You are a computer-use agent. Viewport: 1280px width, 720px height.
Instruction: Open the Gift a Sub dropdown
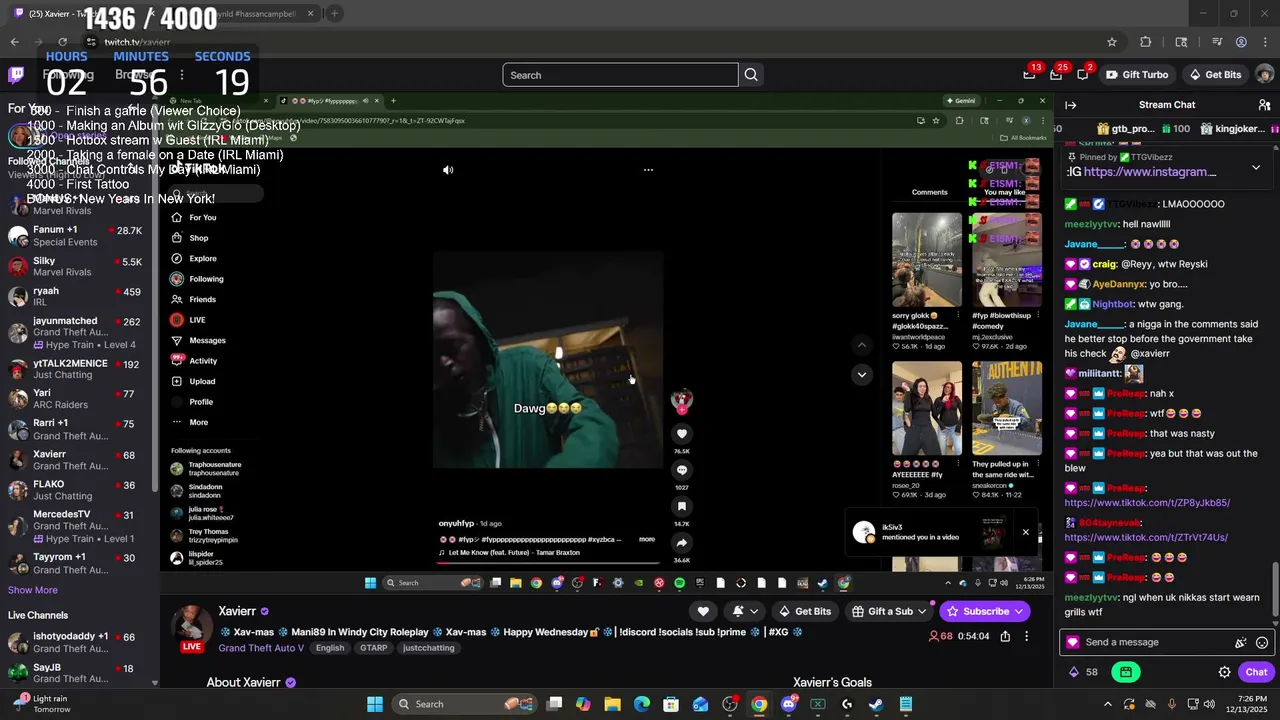(889, 611)
